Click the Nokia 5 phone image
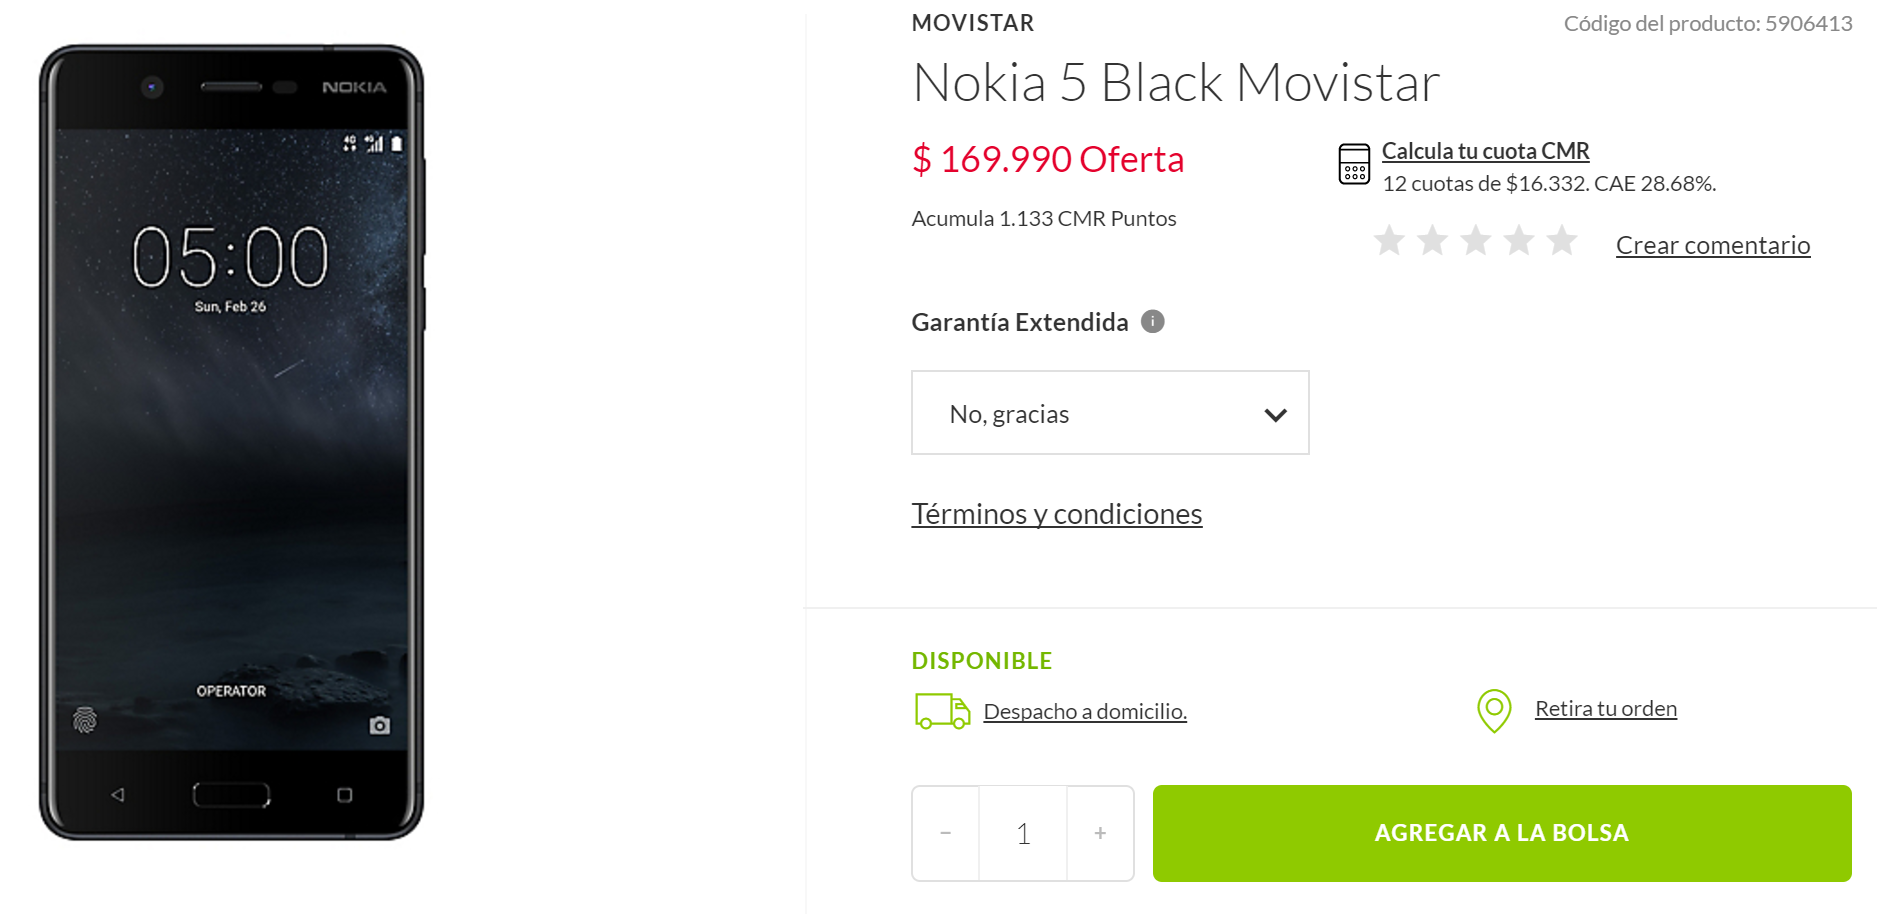The width and height of the screenshot is (1877, 914). pos(231,442)
